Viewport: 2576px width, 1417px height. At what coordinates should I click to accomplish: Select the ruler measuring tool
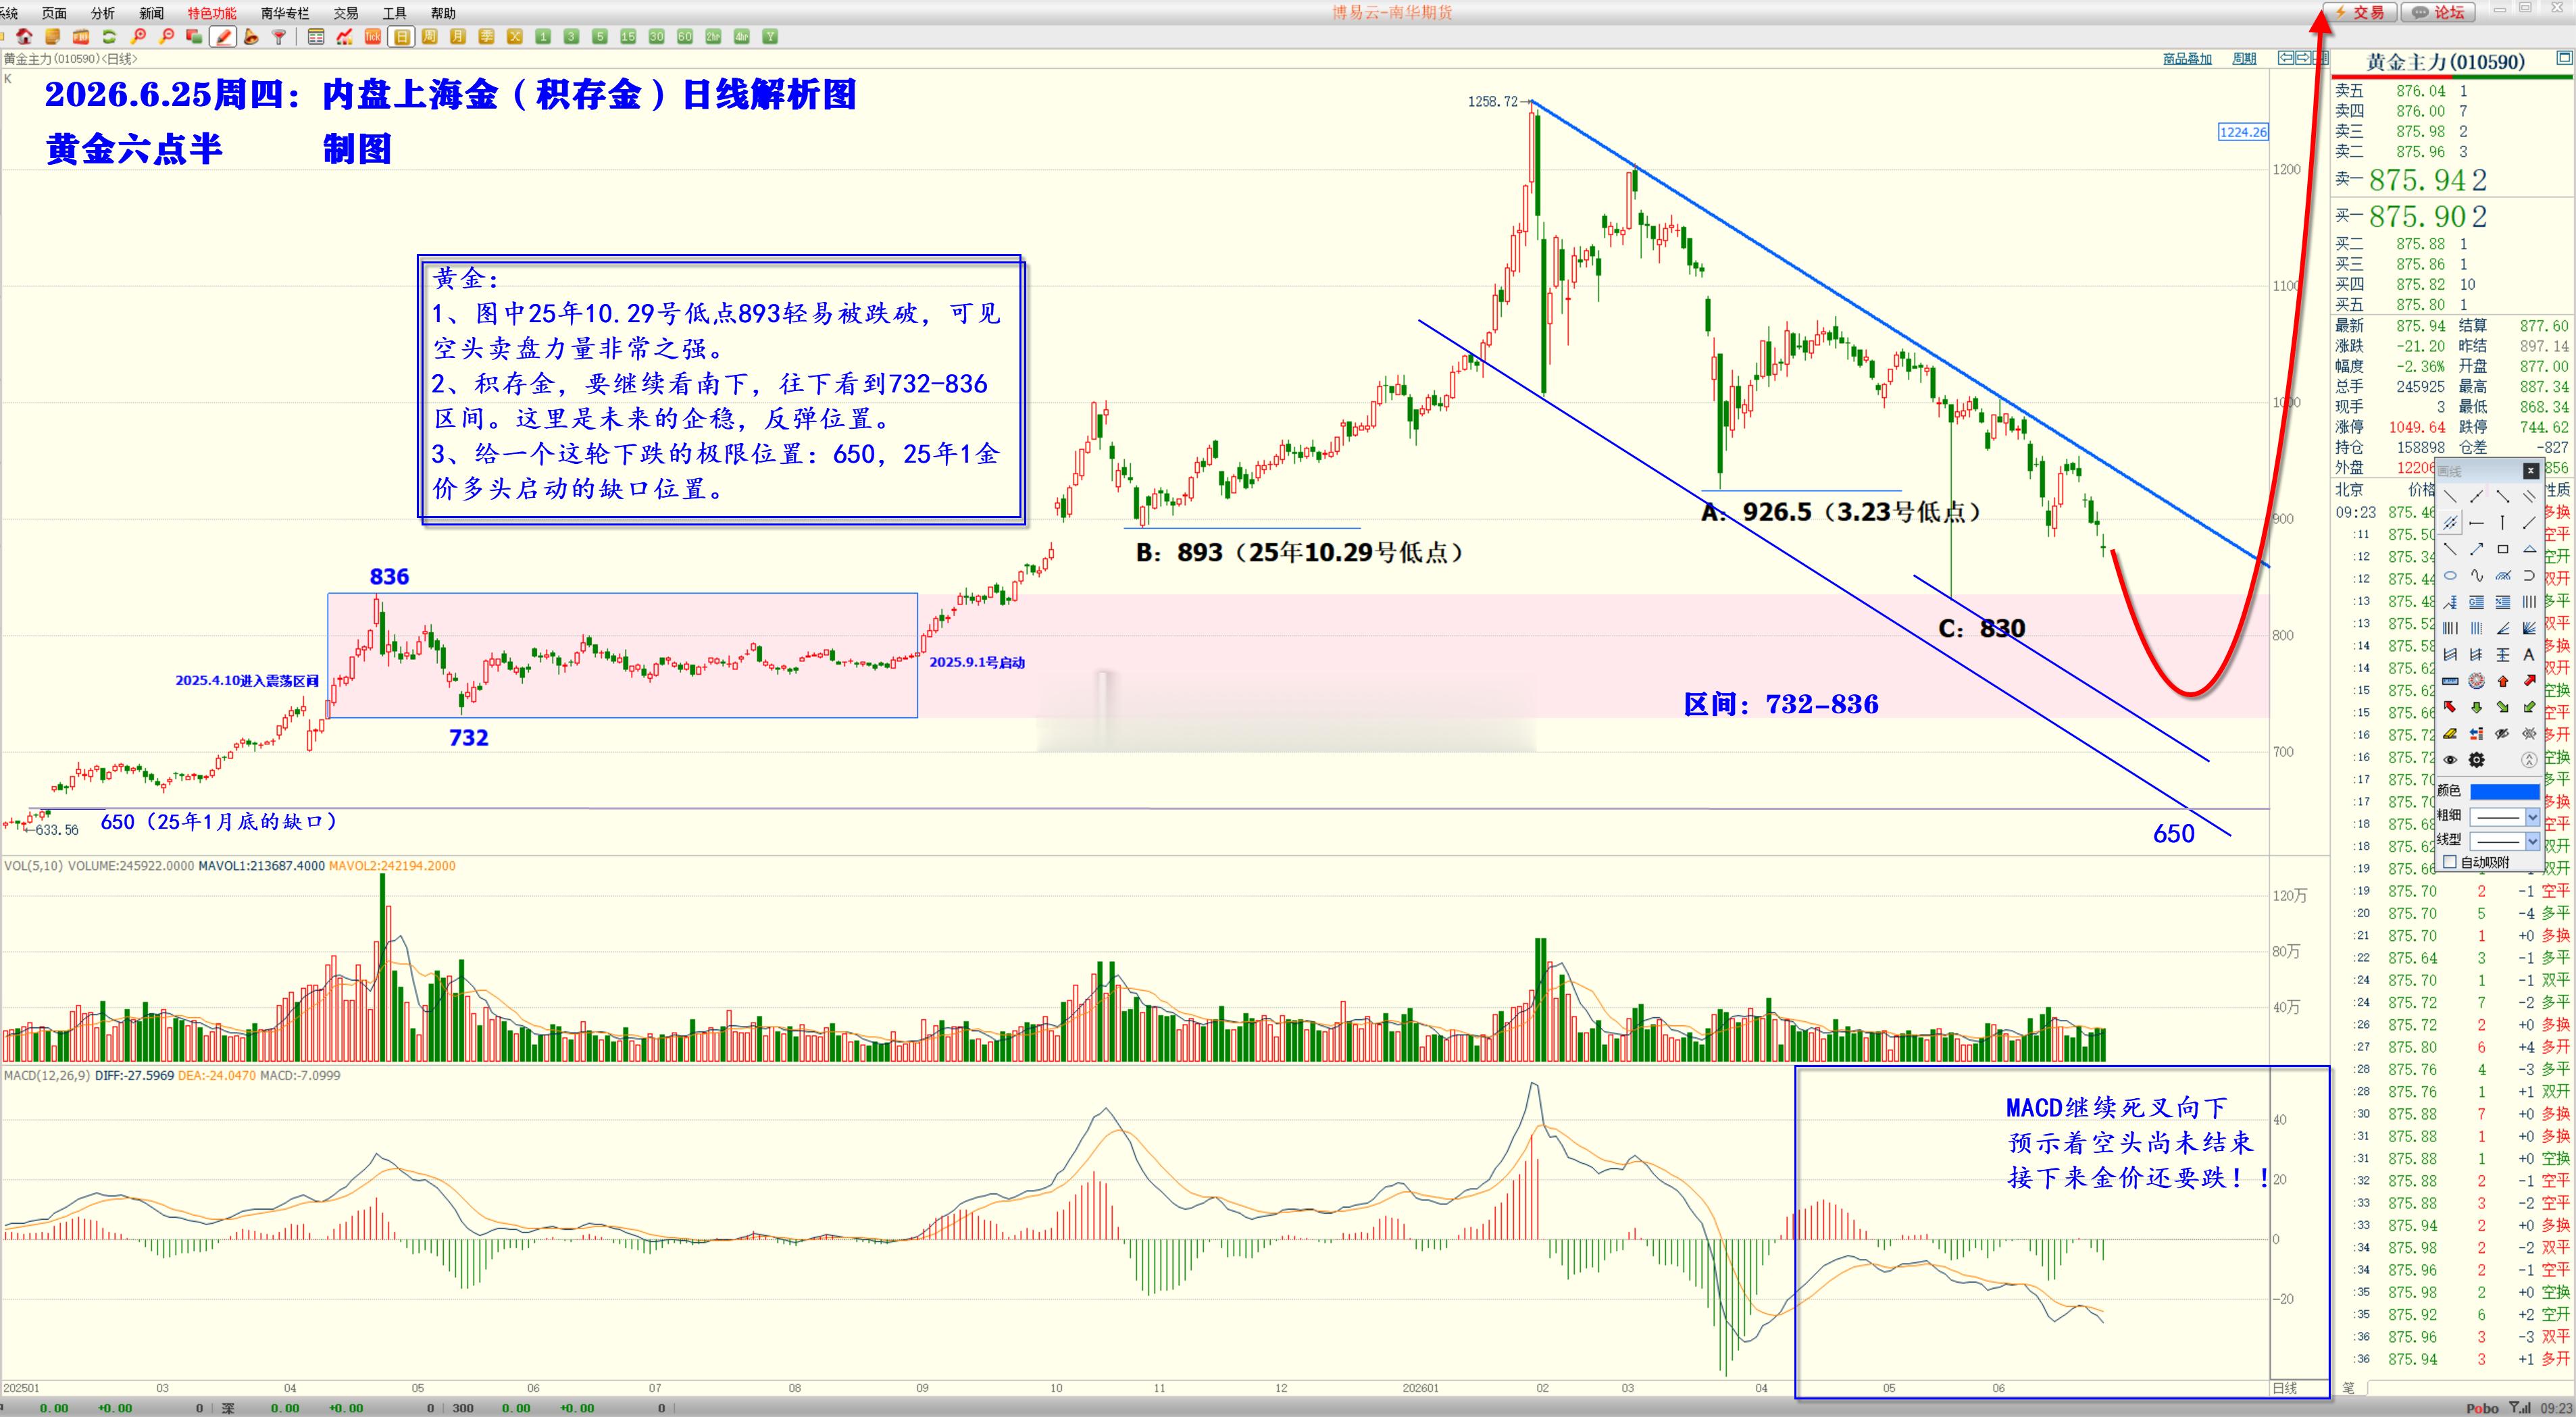2451,681
